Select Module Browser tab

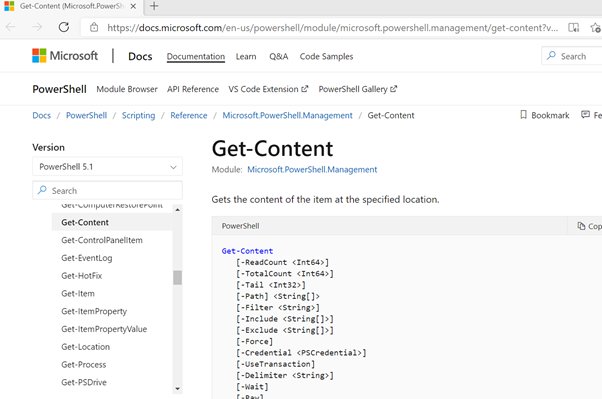click(x=127, y=89)
